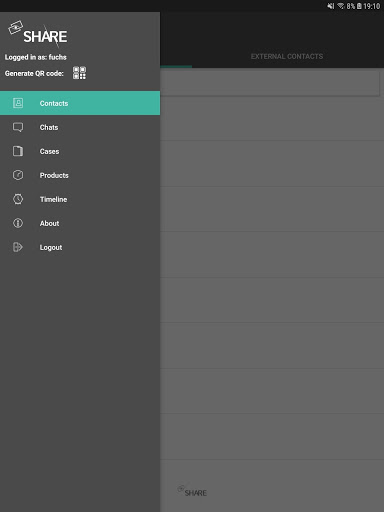Click the Cases document icon
The width and height of the screenshot is (384, 512).
click(x=18, y=151)
